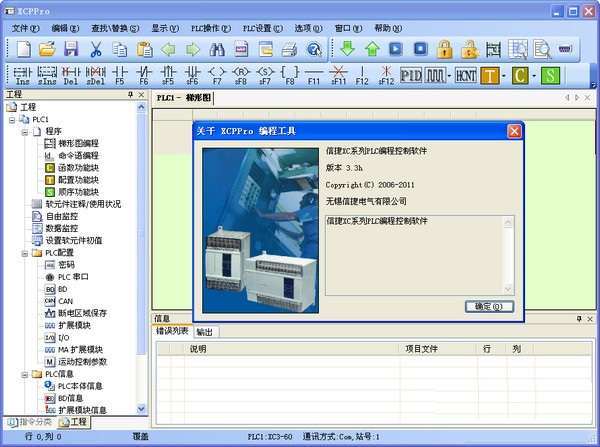
Task: Upload program from PLC green up arrow
Action: (372, 49)
